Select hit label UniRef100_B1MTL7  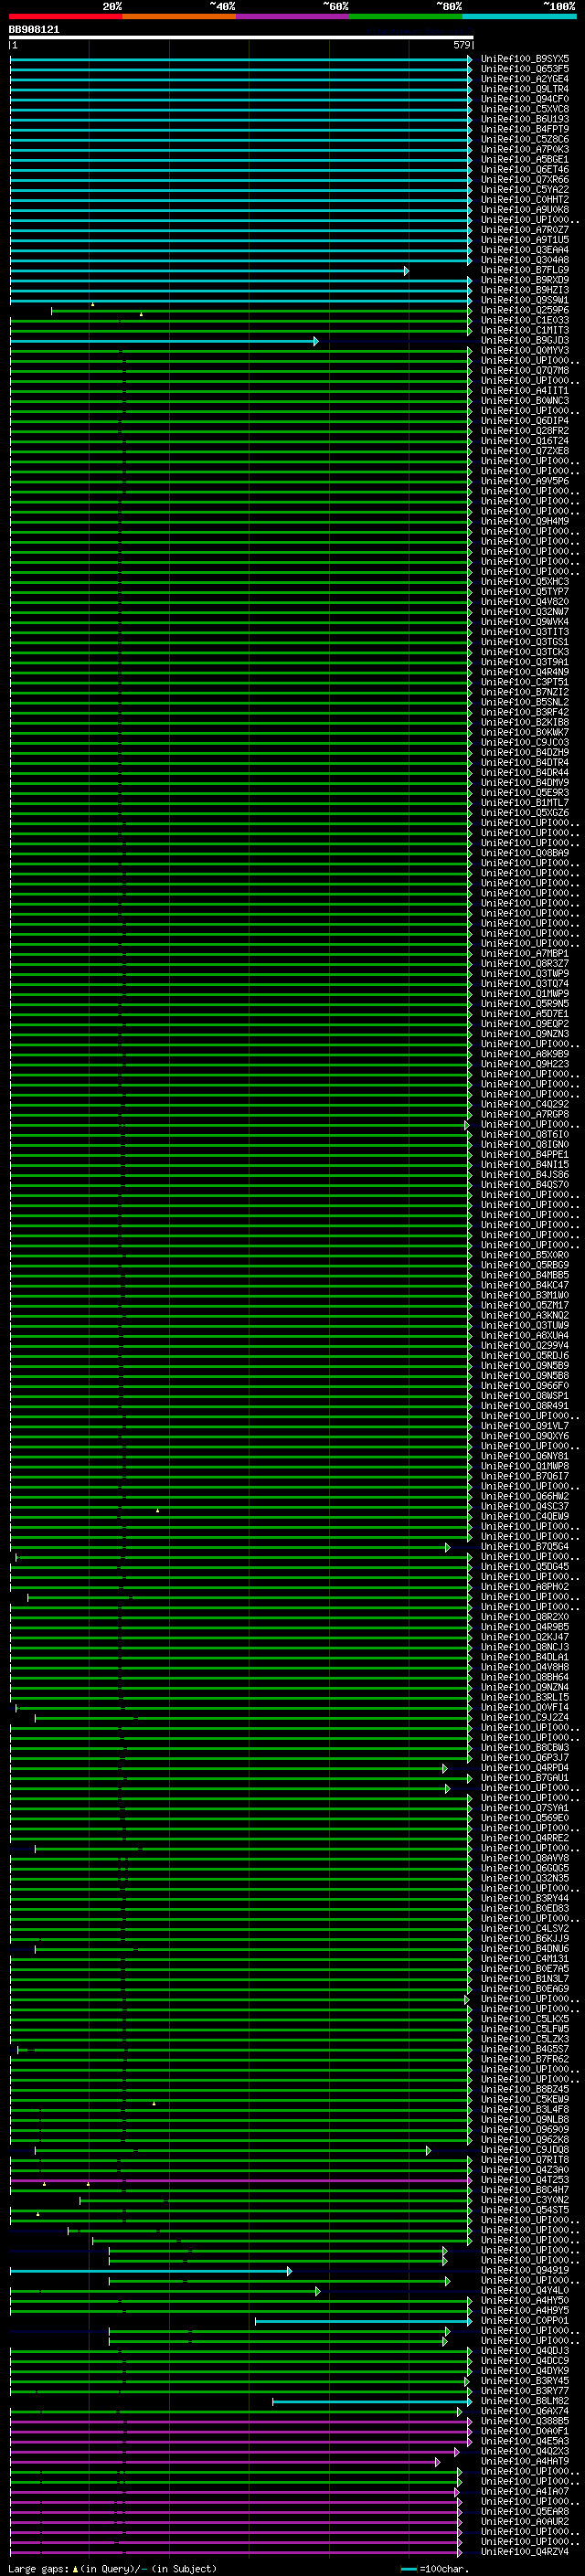(x=525, y=803)
